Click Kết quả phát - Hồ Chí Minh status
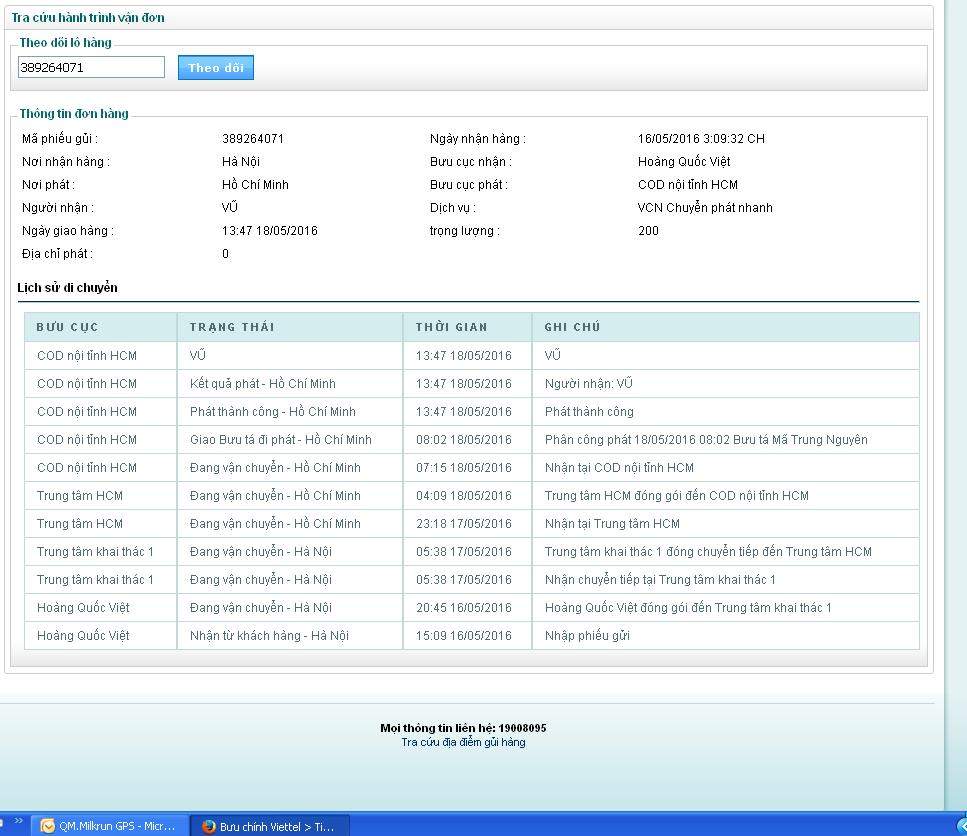Image resolution: width=967 pixels, height=836 pixels. pyautogui.click(x=263, y=383)
